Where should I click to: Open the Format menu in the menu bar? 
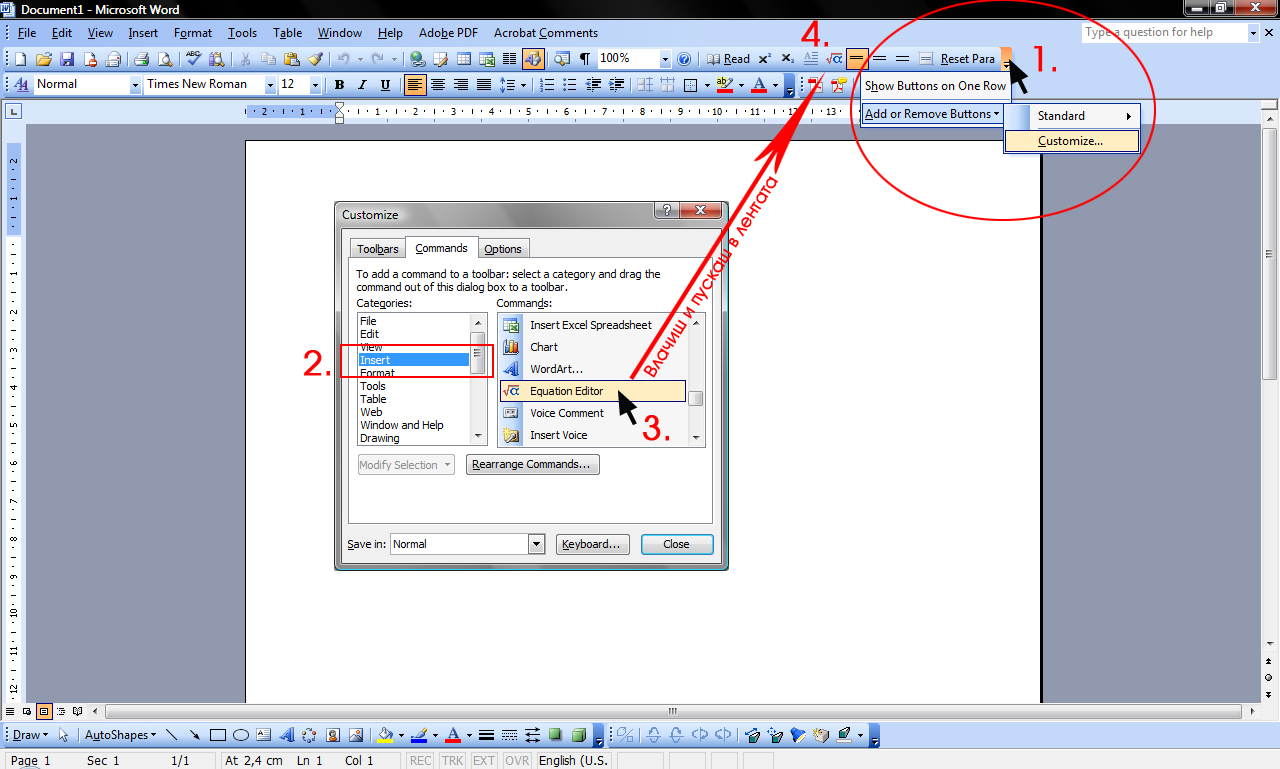coord(193,33)
